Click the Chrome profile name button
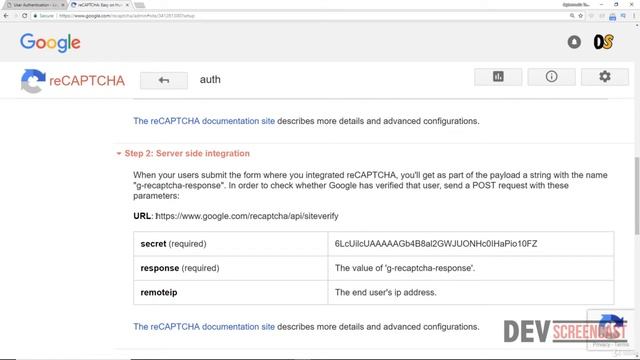The height and width of the screenshot is (360, 640). pyautogui.click(x=576, y=4)
